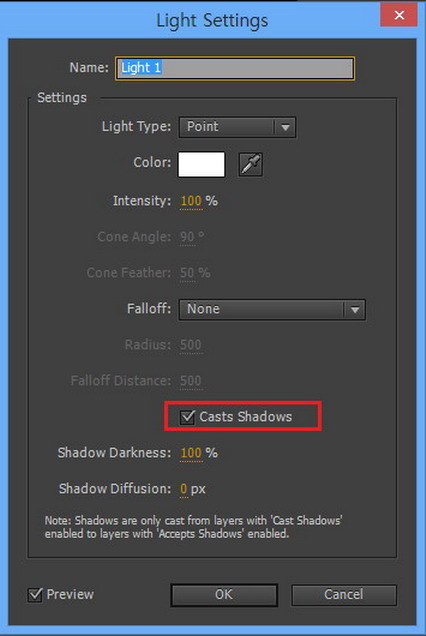Close the Light Settings dialog
Screen dimensions: 426x636
point(399,15)
